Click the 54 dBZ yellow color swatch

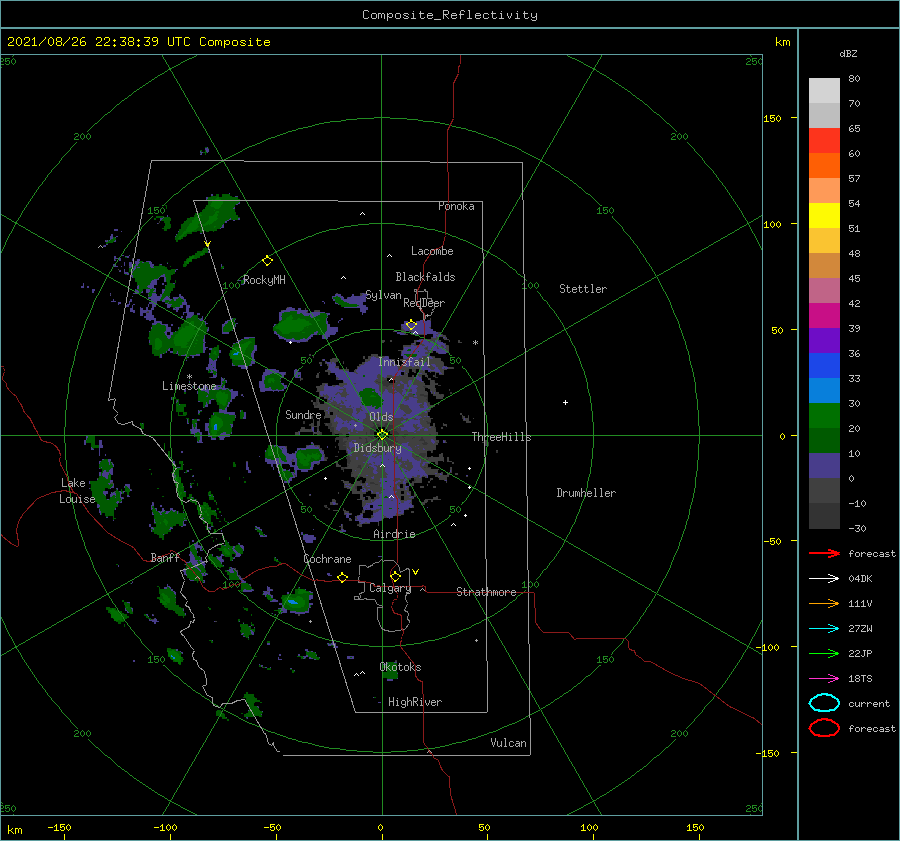(824, 215)
